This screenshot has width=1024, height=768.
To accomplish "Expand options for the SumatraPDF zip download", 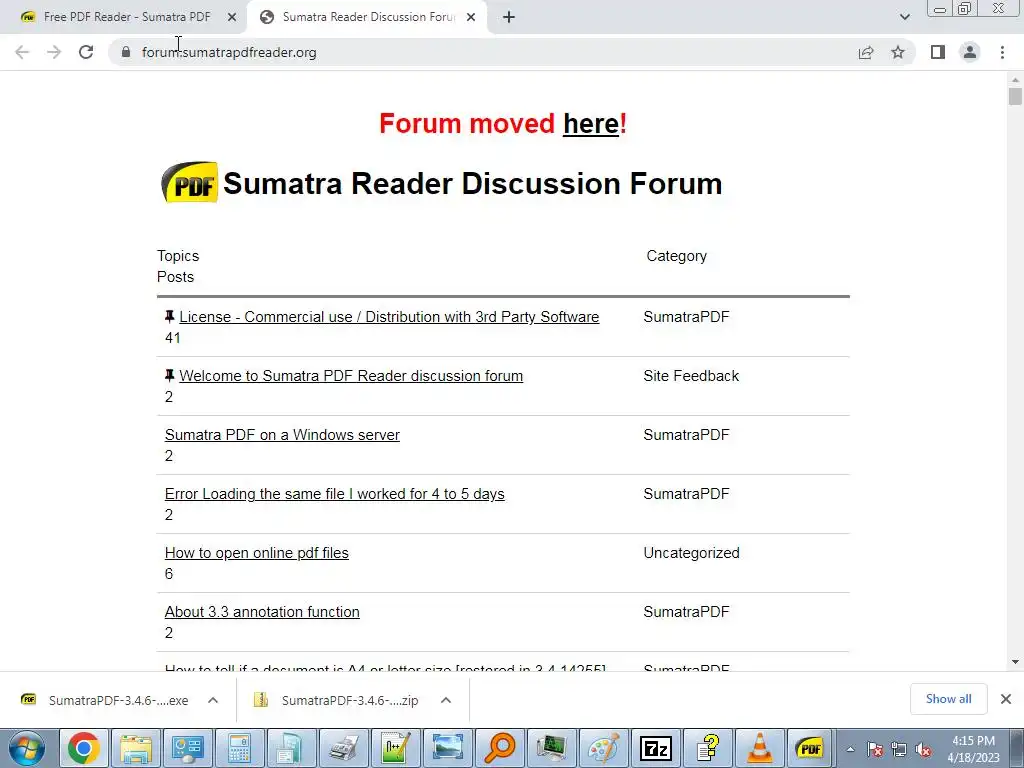I will [446, 700].
